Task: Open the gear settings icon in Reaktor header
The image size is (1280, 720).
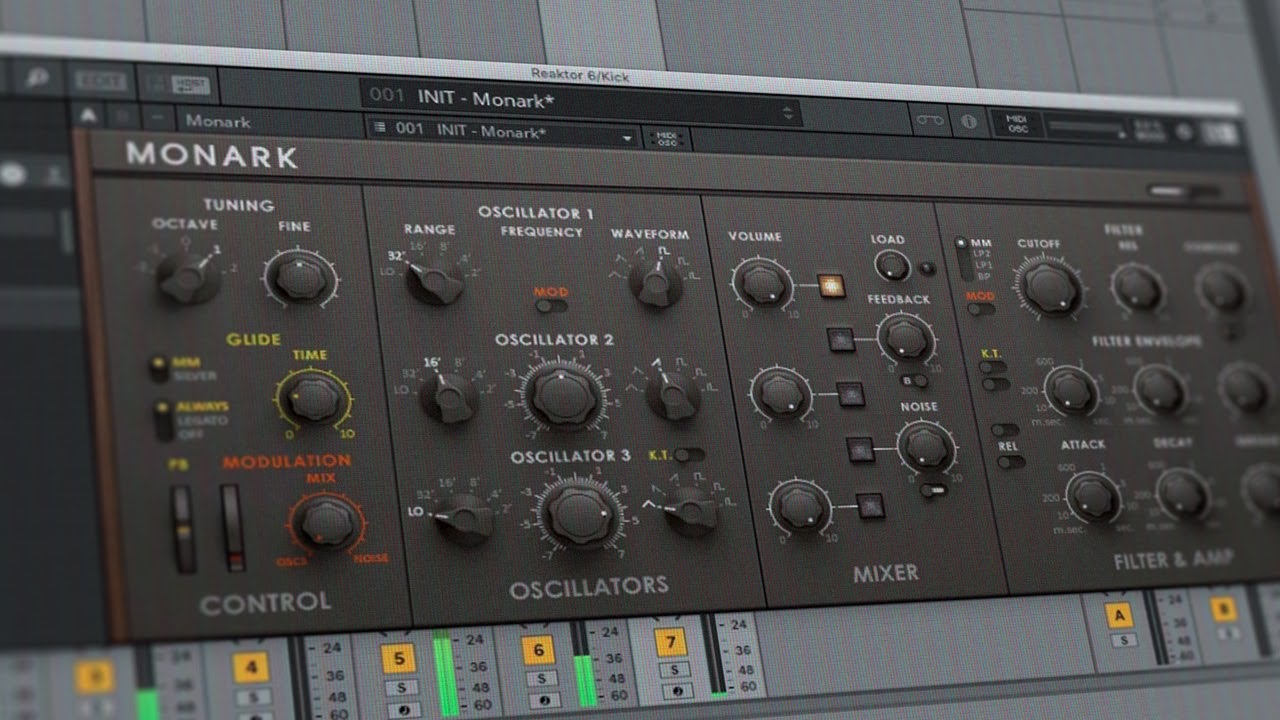Action: point(1186,131)
